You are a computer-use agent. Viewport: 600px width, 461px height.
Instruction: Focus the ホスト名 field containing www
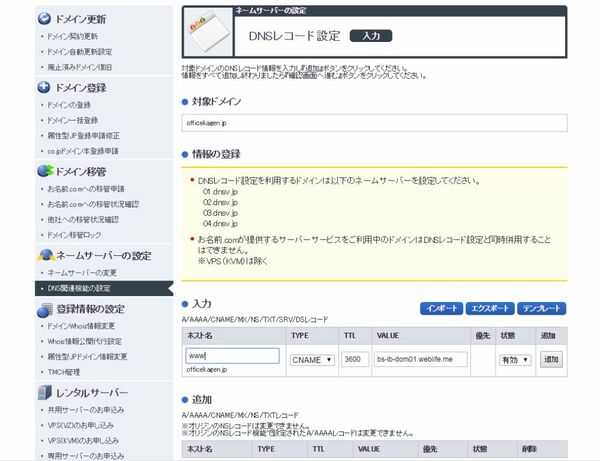click(232, 356)
